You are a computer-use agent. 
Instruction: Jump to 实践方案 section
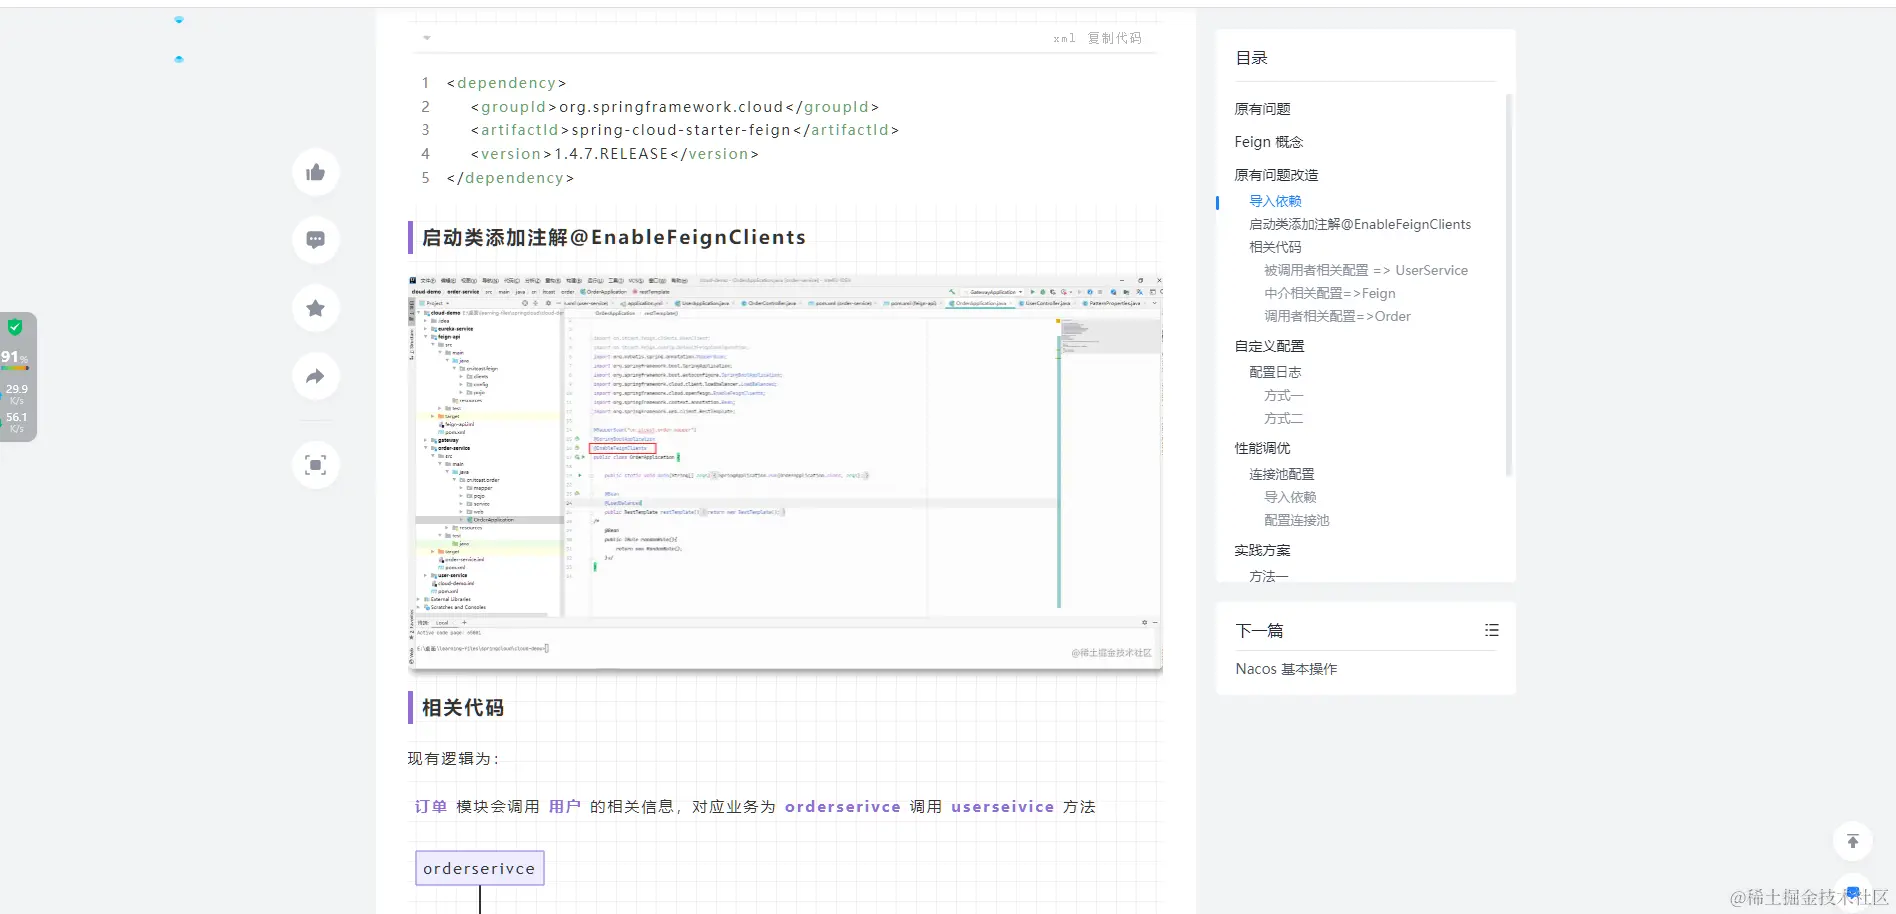[1262, 550]
